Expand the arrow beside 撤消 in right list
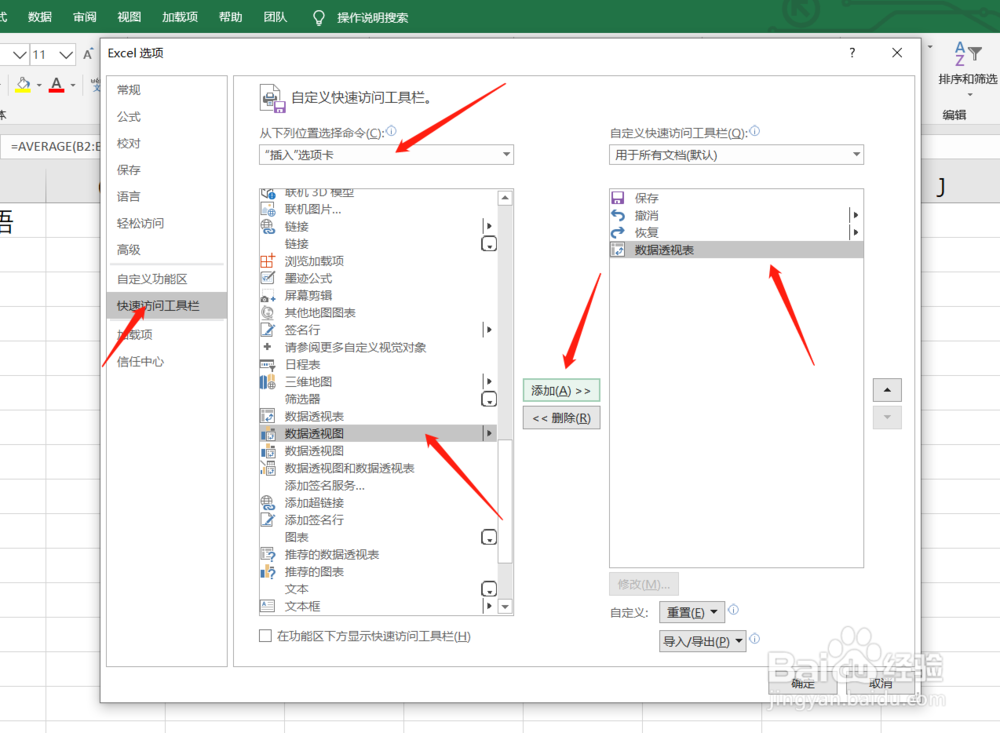 click(x=856, y=215)
